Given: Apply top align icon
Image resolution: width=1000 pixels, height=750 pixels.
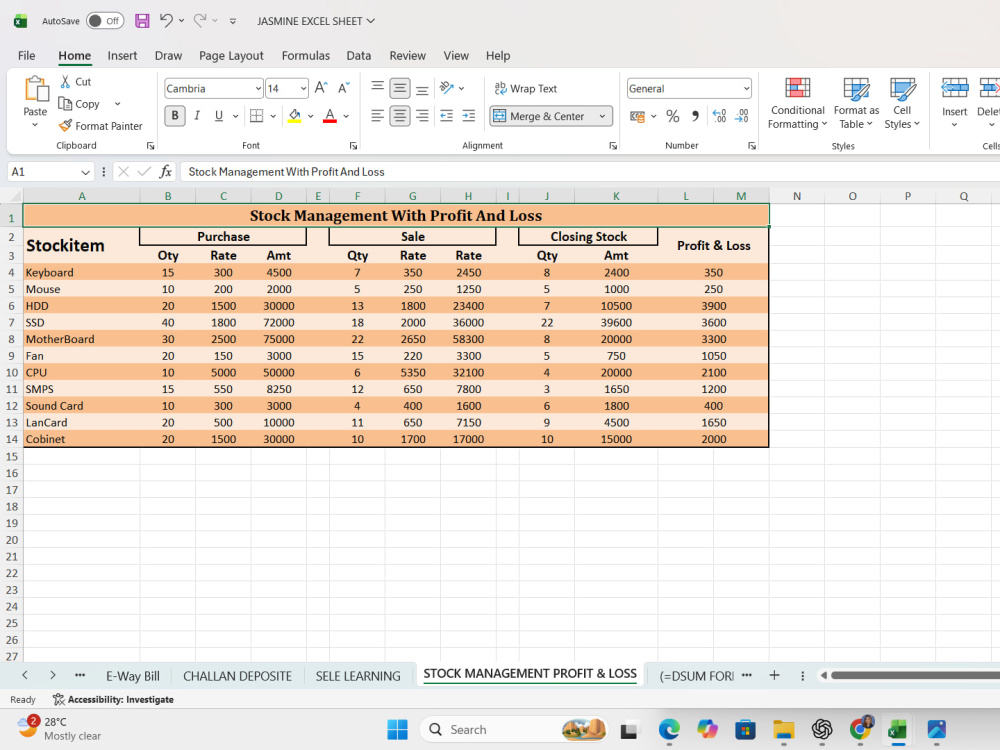Looking at the screenshot, I should pos(378,87).
